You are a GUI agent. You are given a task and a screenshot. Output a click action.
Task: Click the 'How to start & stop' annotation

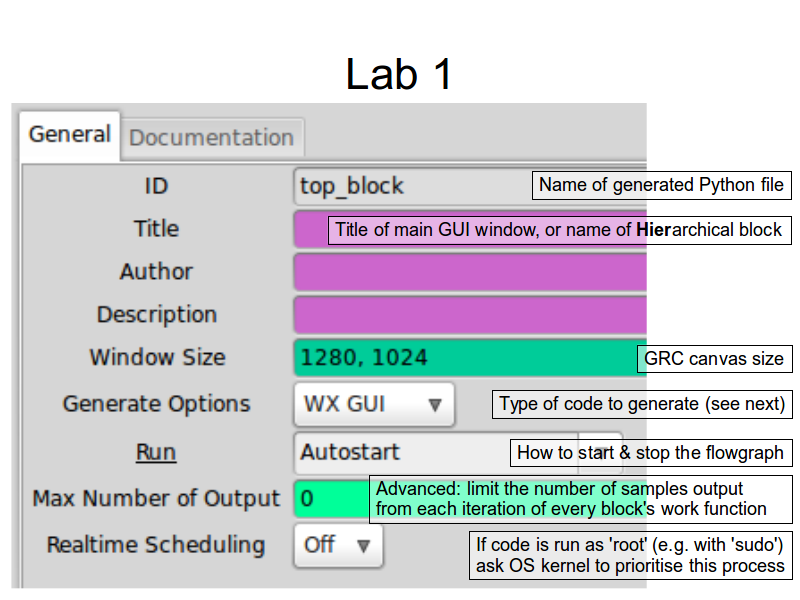point(650,452)
